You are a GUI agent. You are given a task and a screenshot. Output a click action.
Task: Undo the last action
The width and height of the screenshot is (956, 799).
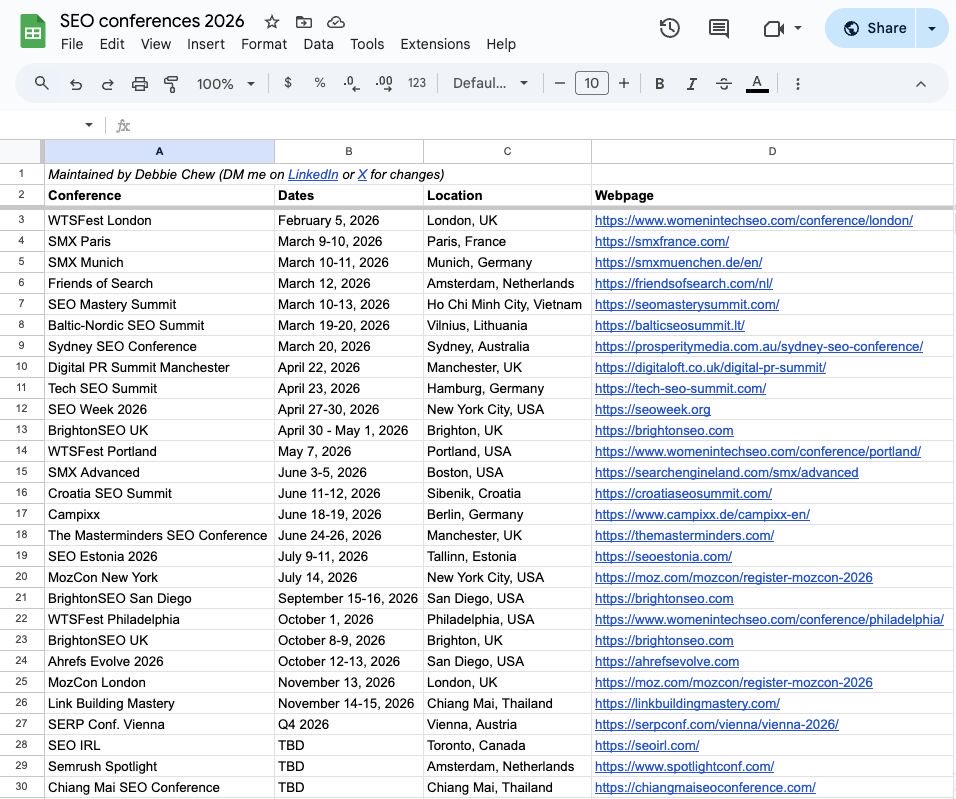pyautogui.click(x=76, y=84)
